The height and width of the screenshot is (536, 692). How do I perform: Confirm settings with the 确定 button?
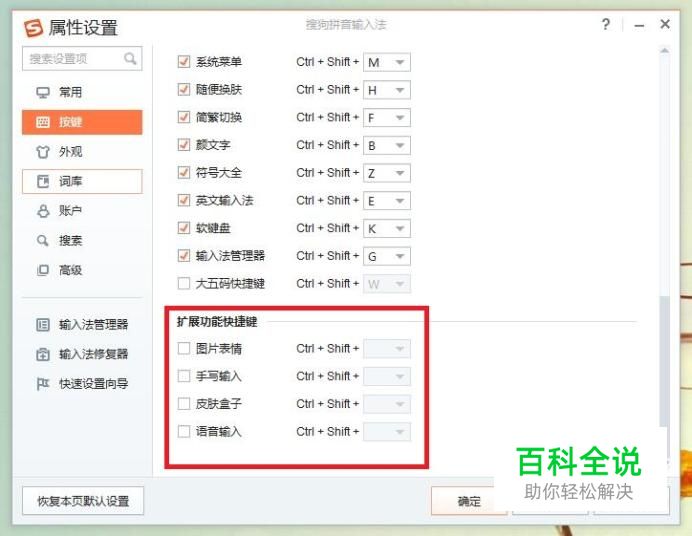pyautogui.click(x=469, y=501)
